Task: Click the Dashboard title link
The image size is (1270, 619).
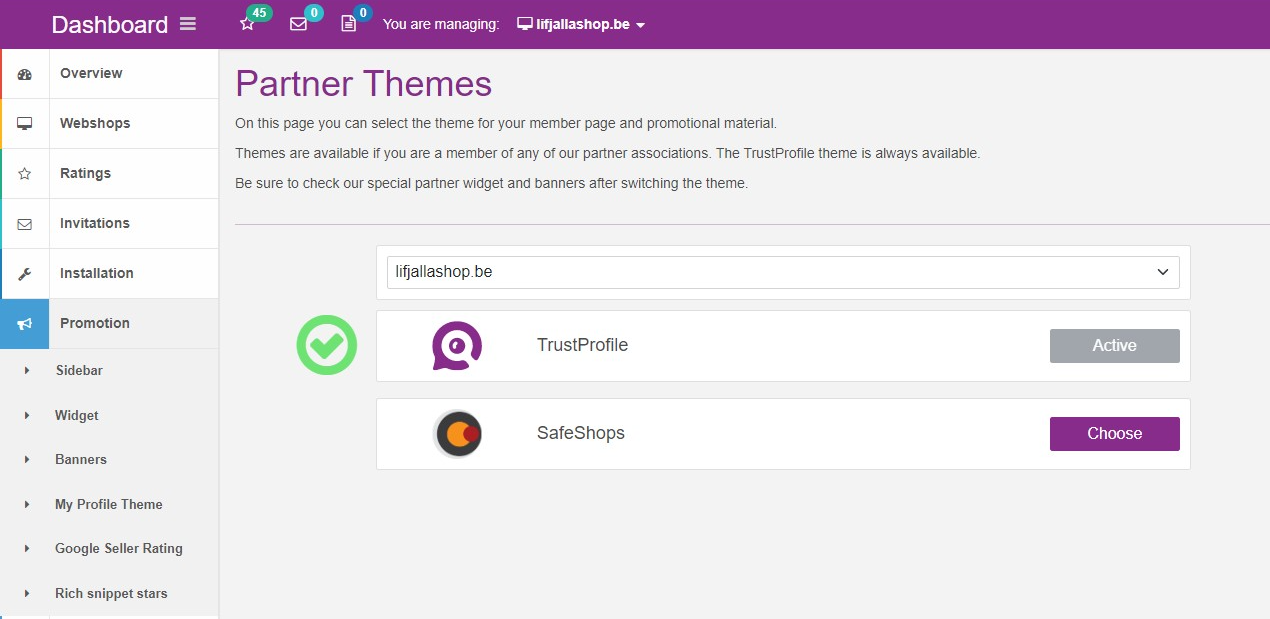Action: click(x=110, y=25)
